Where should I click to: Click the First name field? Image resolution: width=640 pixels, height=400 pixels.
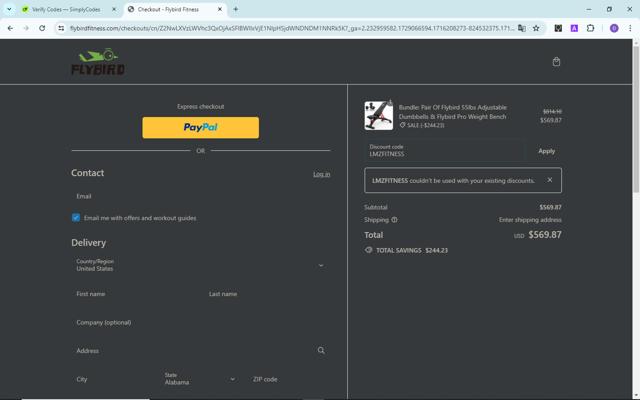[x=134, y=294]
